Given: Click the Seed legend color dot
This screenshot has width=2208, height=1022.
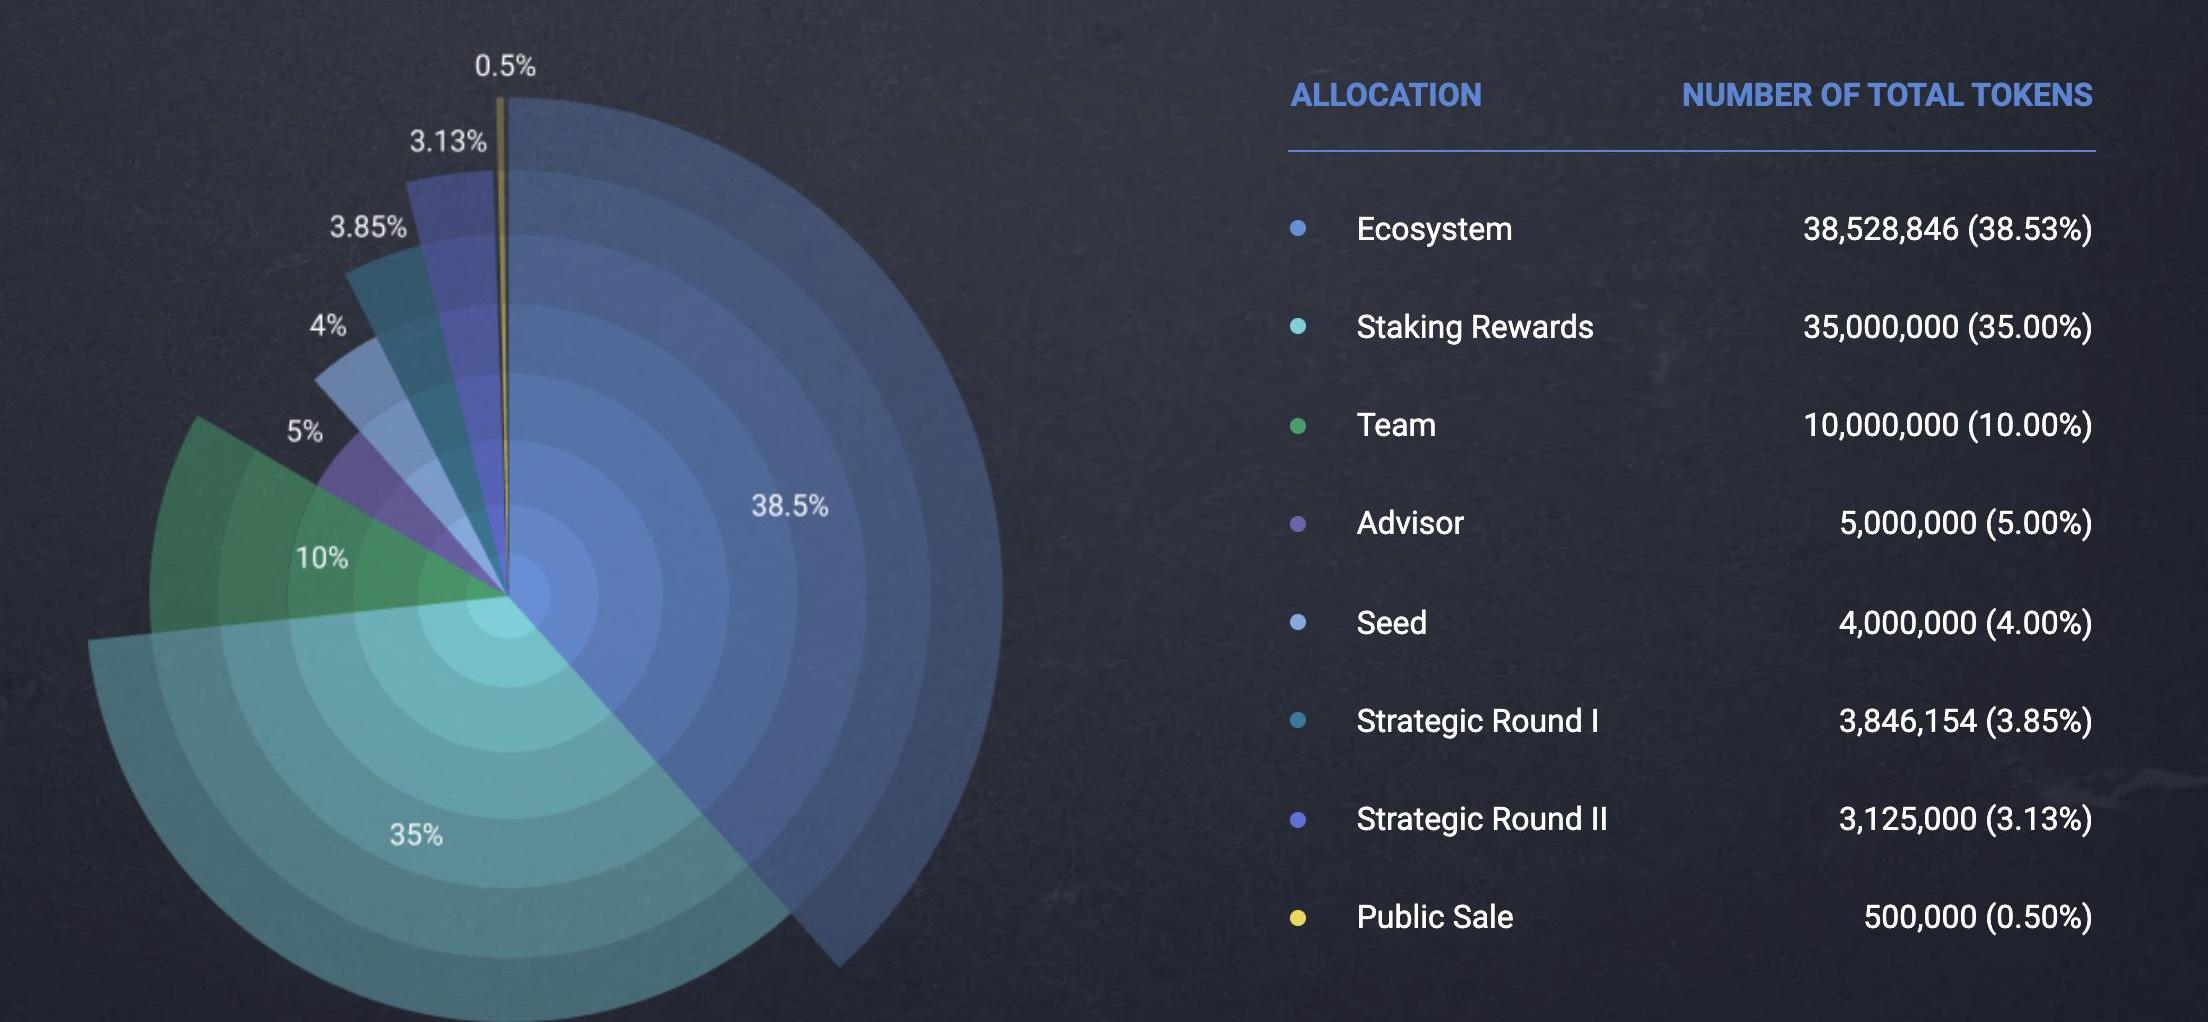Looking at the screenshot, I should click(1298, 623).
